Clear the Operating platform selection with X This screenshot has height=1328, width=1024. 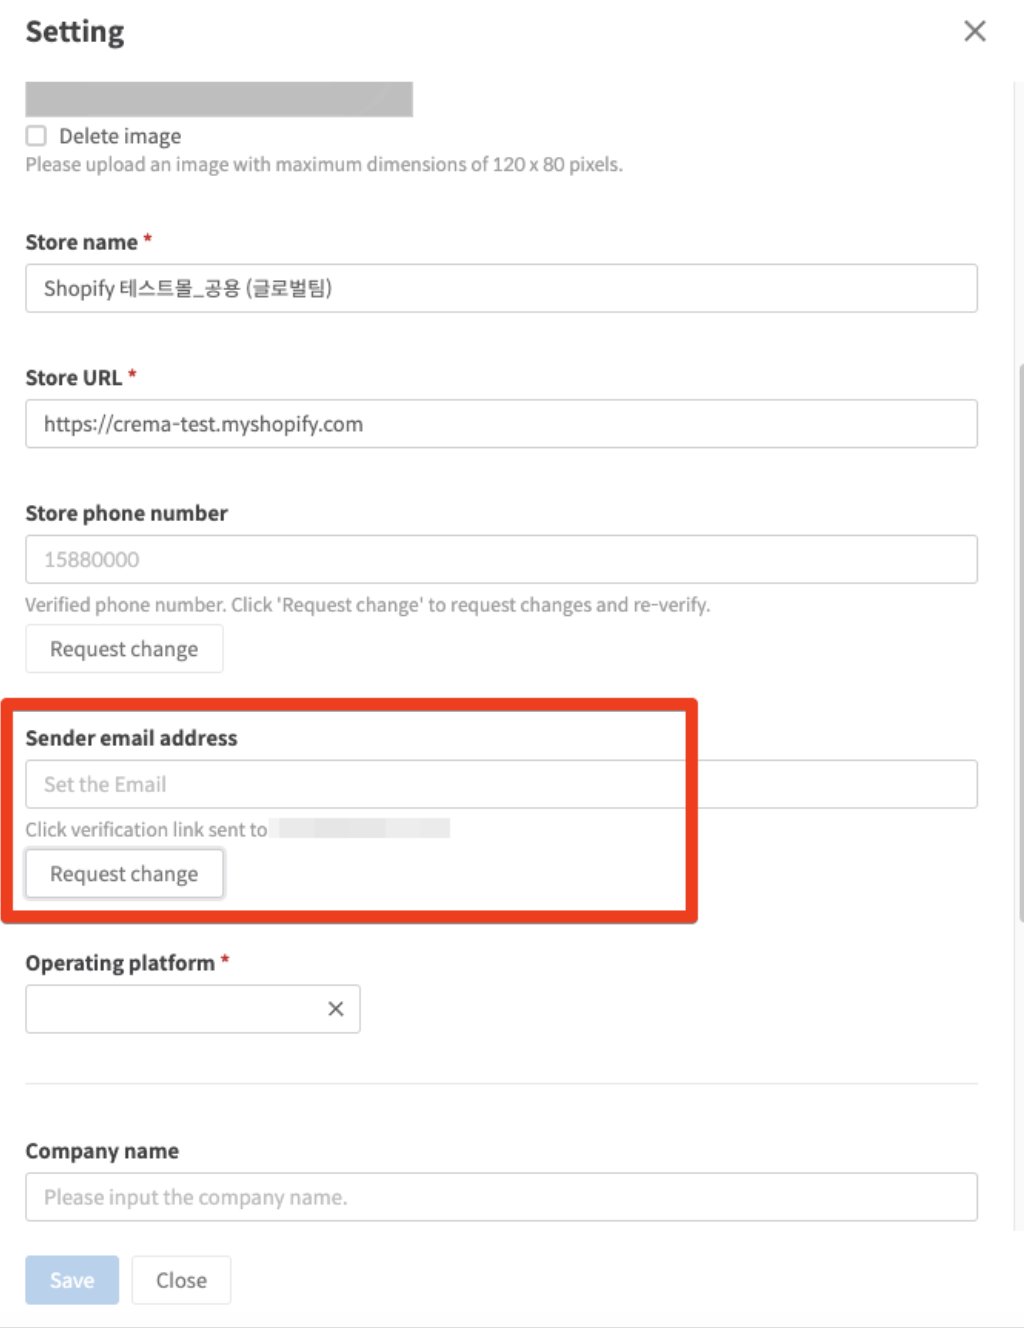(336, 1009)
